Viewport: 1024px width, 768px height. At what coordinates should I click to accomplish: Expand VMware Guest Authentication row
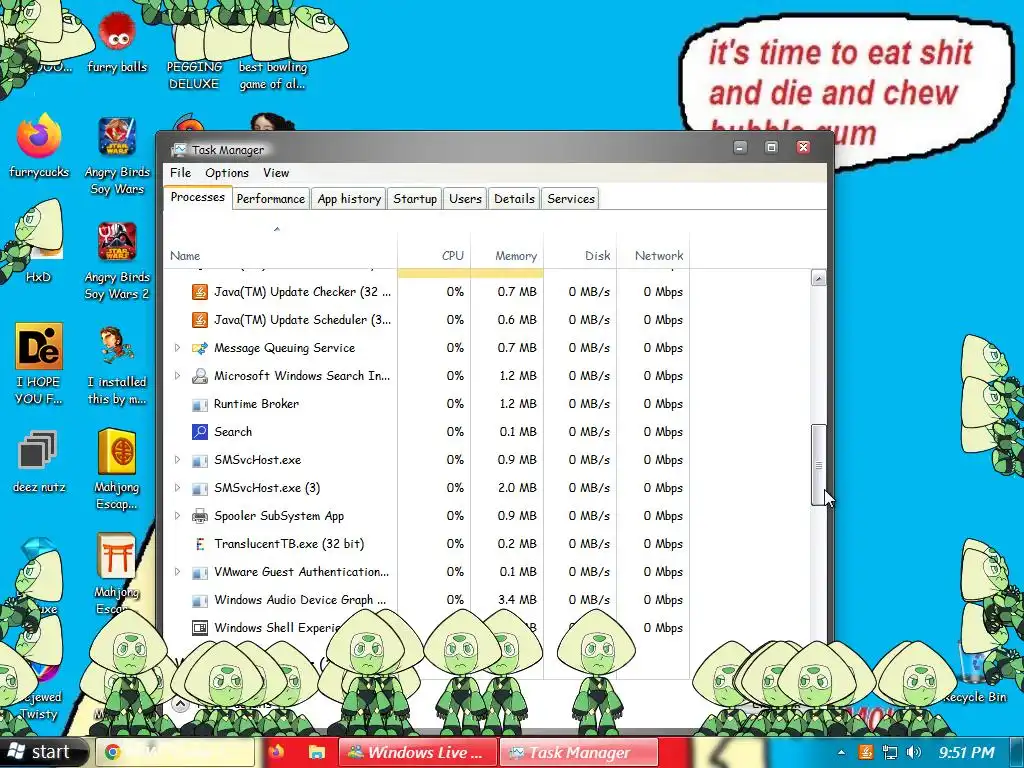(177, 571)
